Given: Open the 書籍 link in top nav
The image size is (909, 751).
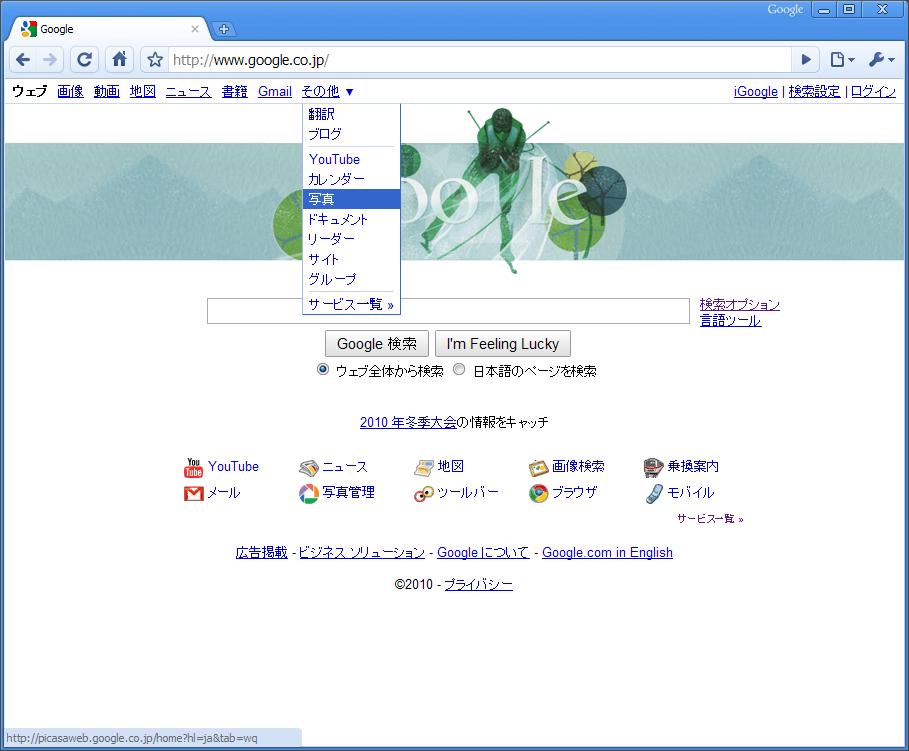Looking at the screenshot, I should pos(235,92).
